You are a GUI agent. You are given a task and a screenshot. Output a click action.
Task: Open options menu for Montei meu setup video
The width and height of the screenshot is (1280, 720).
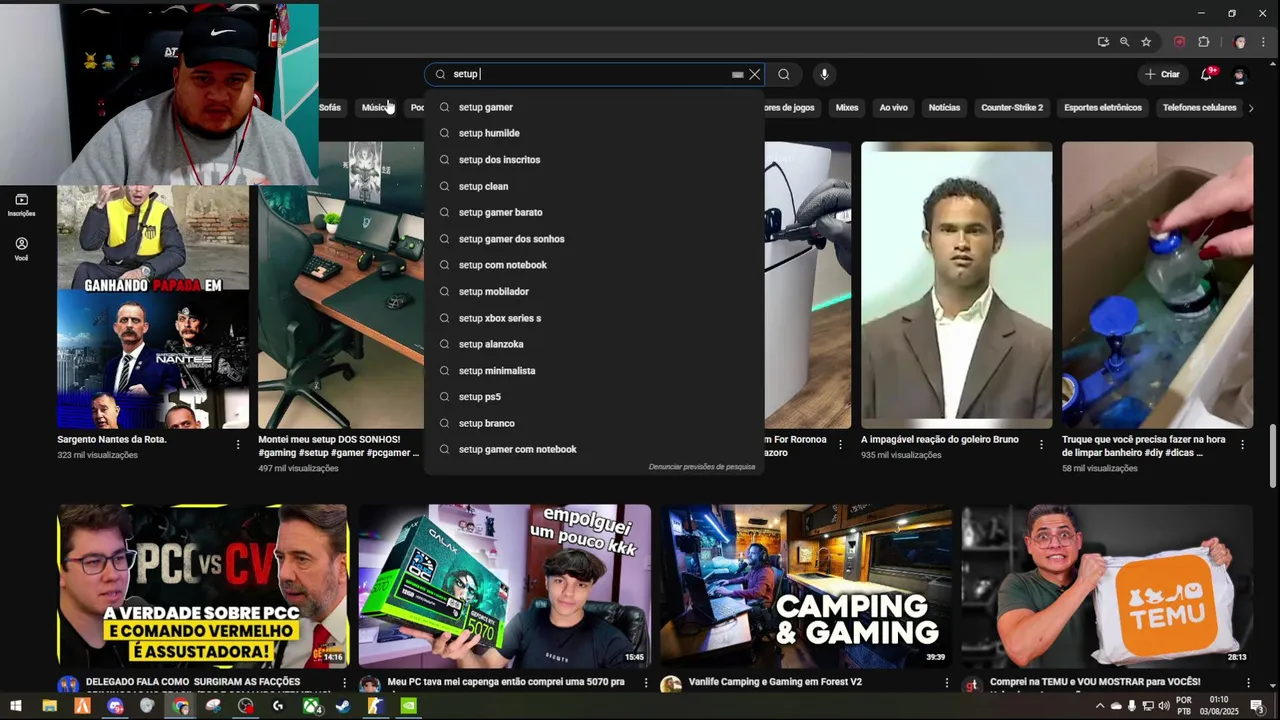point(439,444)
